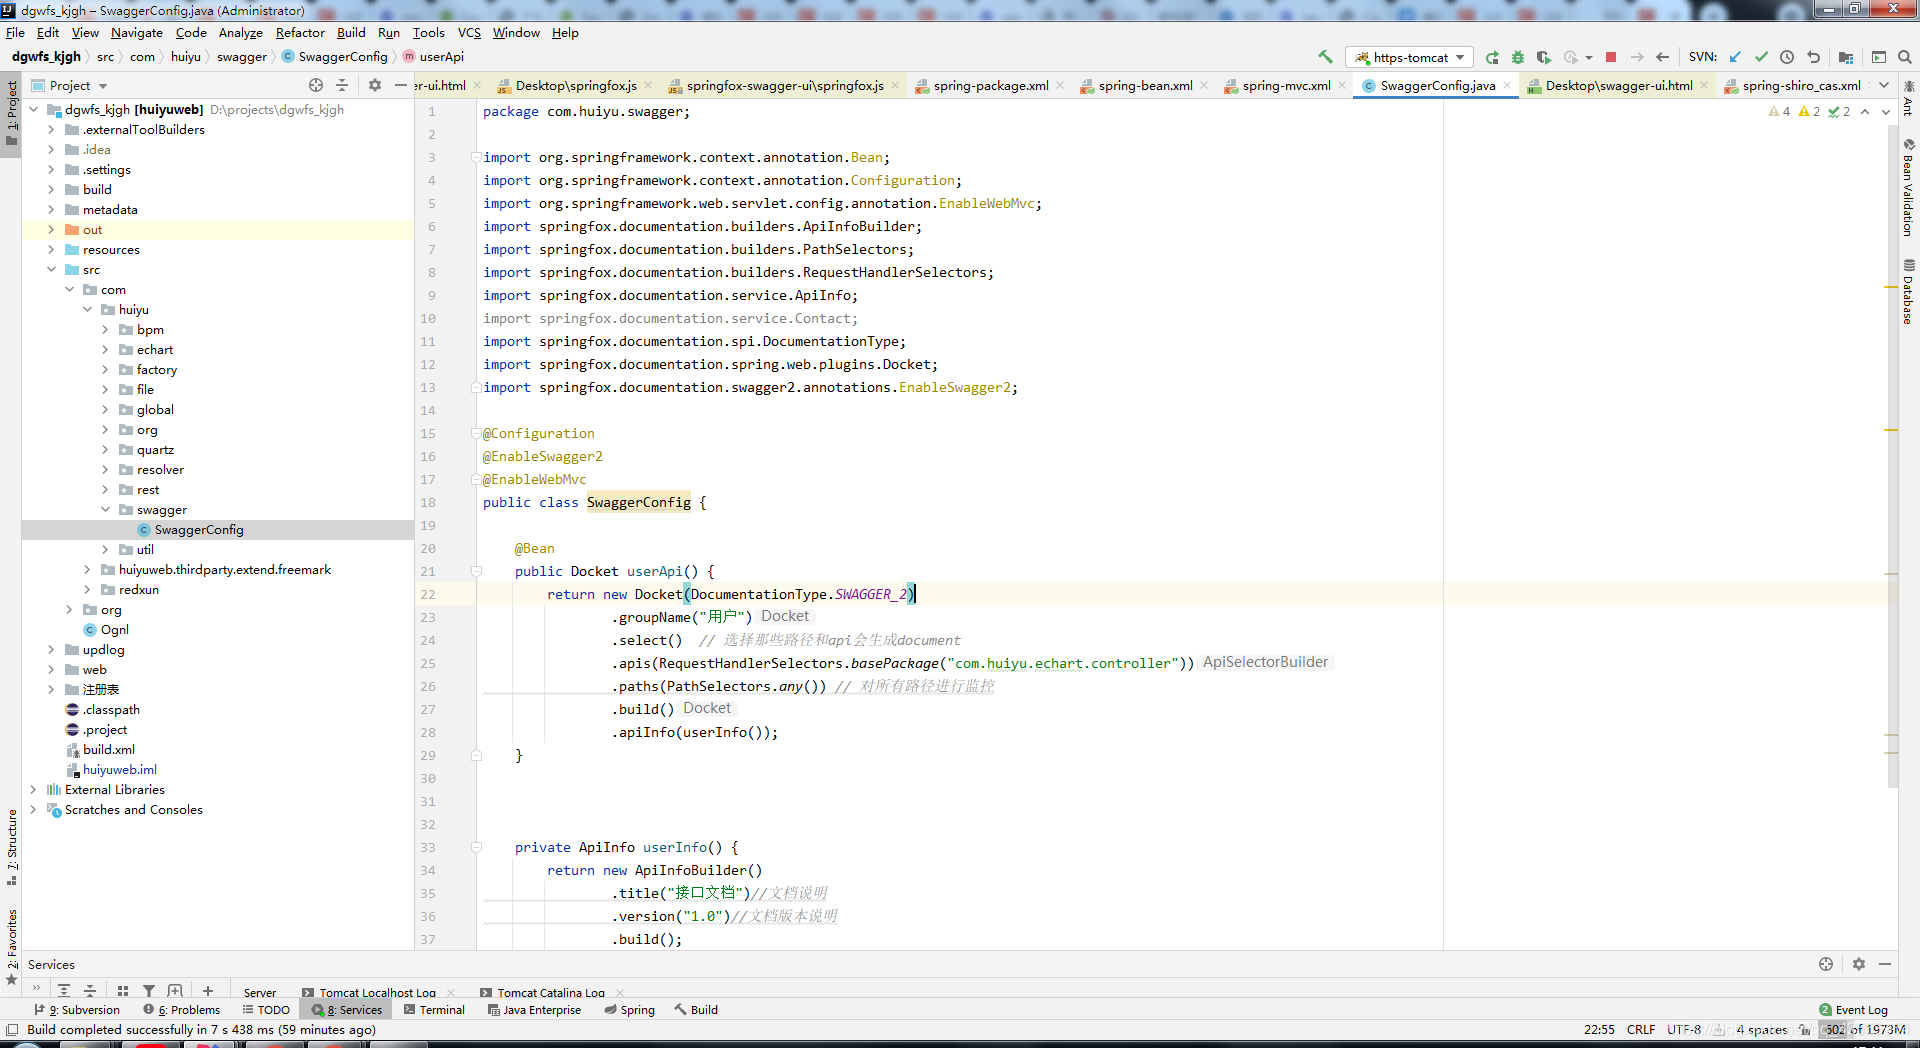Click the CRLF line separator in status bar
This screenshot has height=1048, width=1920.
tap(1641, 1029)
